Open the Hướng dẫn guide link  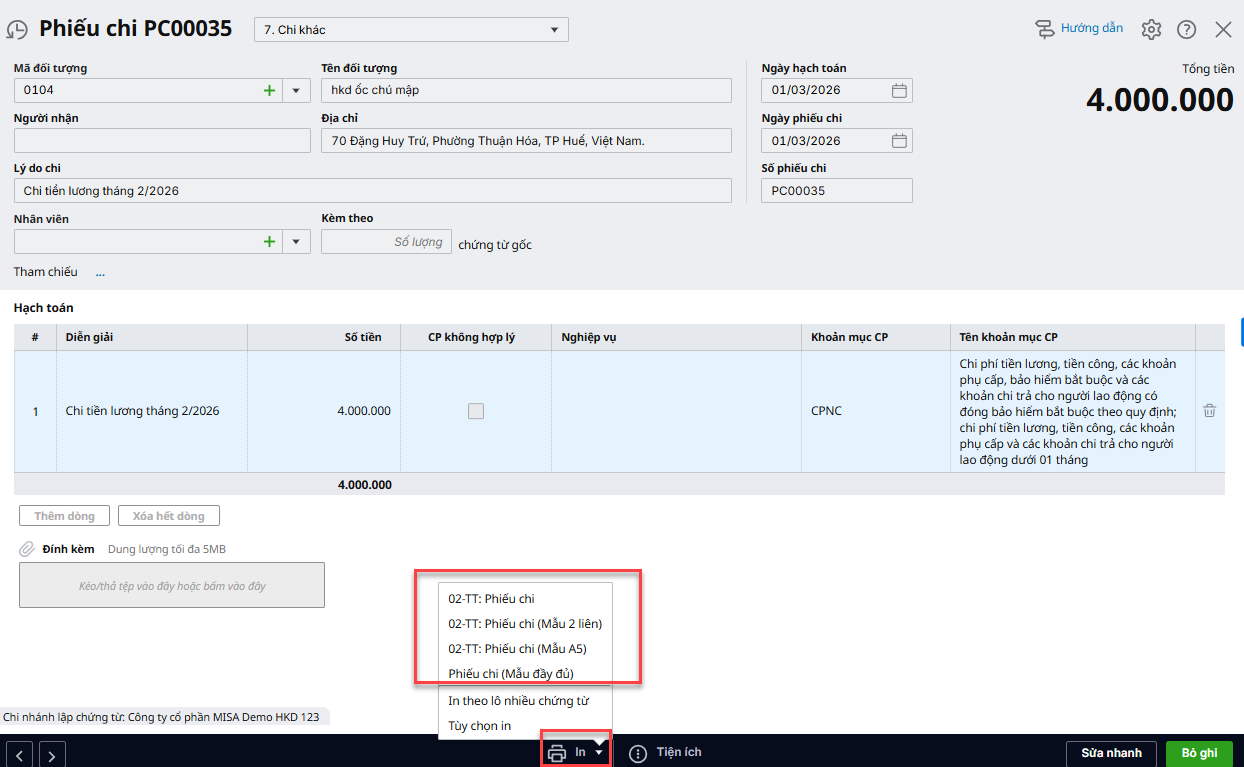click(1079, 29)
